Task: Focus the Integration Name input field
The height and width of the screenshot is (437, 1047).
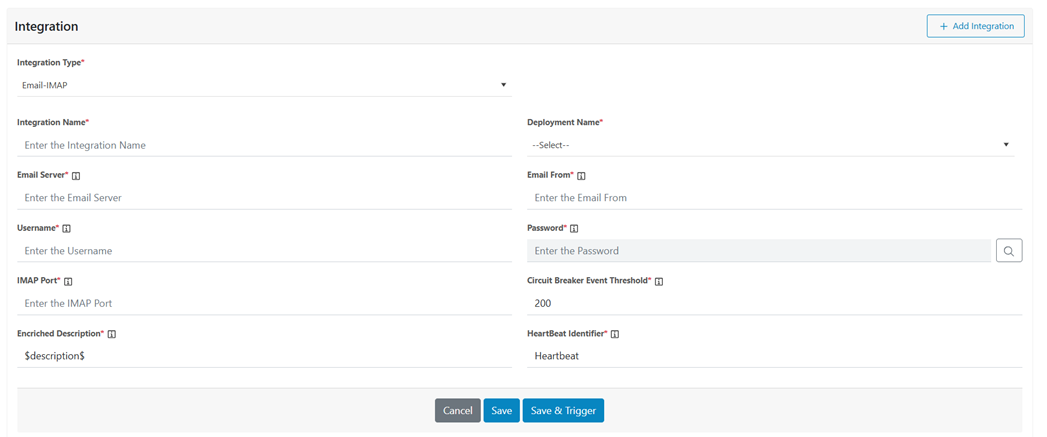Action: tap(264, 146)
